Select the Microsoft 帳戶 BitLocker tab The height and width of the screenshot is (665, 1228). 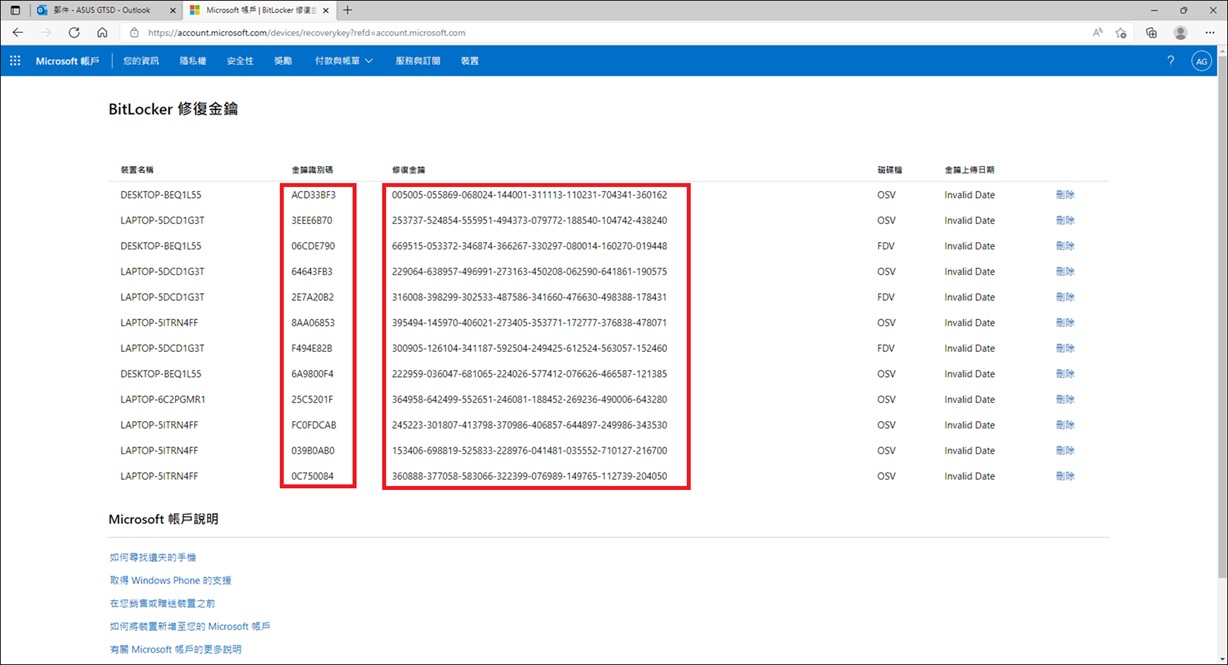pos(261,10)
